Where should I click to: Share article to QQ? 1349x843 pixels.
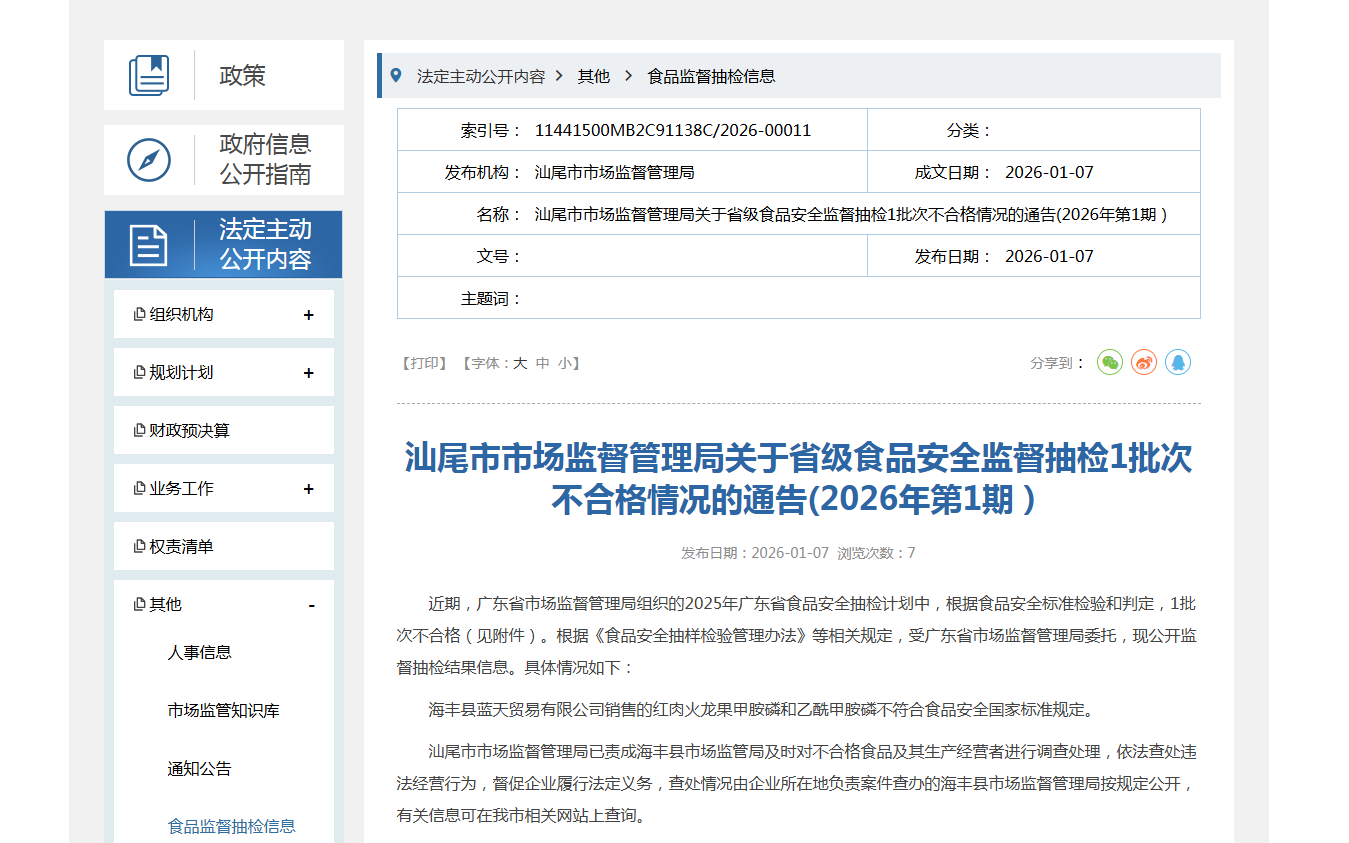(x=1178, y=362)
